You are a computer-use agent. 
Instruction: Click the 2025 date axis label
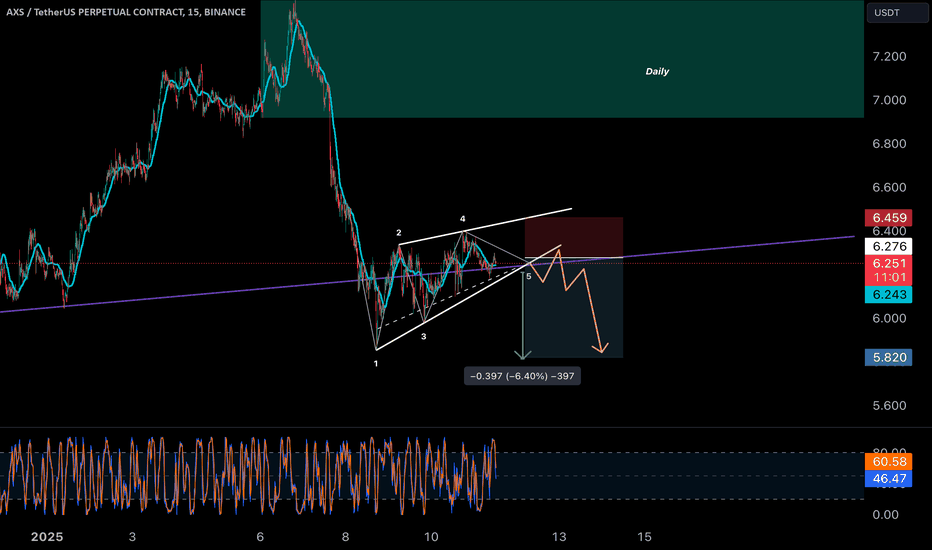[x=47, y=537]
